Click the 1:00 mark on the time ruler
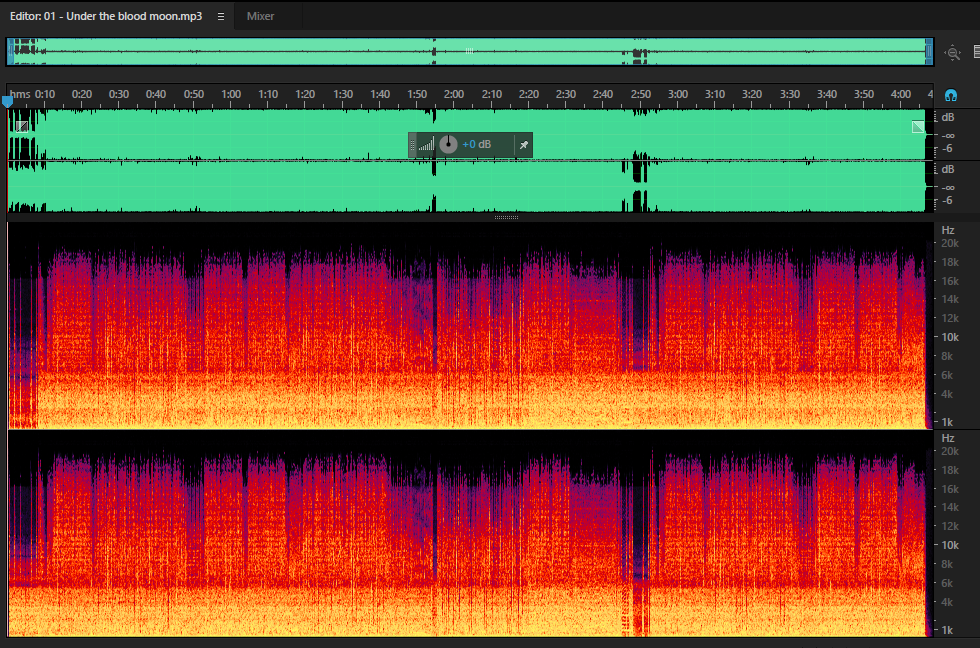Image resolution: width=980 pixels, height=648 pixels. tap(231, 94)
